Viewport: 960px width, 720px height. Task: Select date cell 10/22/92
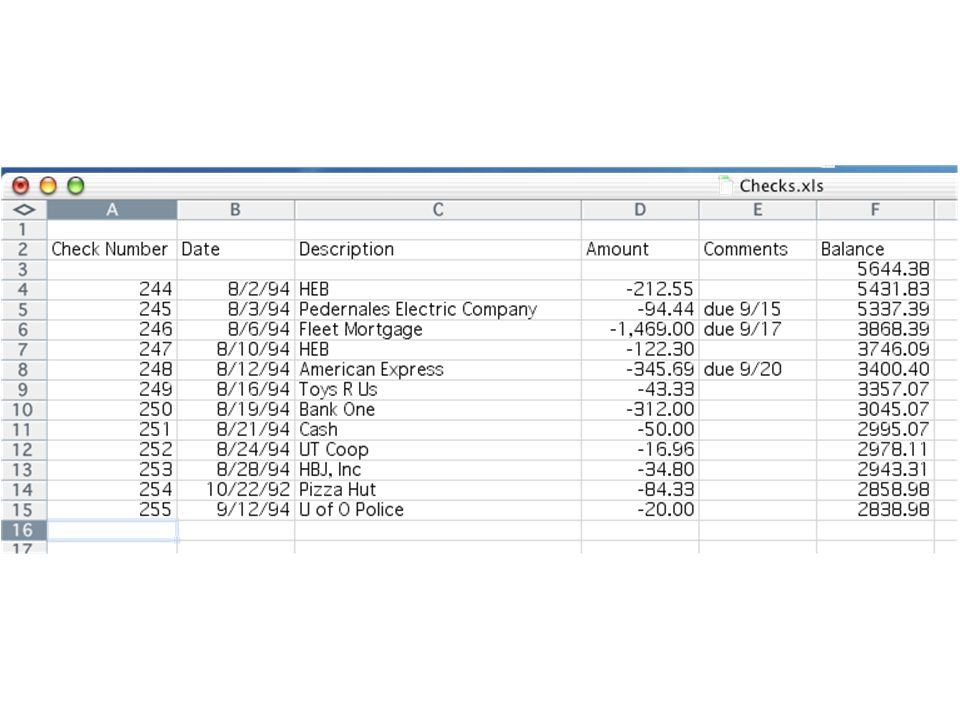[236, 490]
